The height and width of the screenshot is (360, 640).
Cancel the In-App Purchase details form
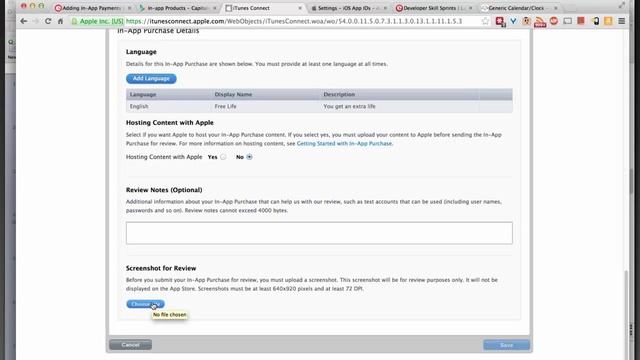[130, 345]
